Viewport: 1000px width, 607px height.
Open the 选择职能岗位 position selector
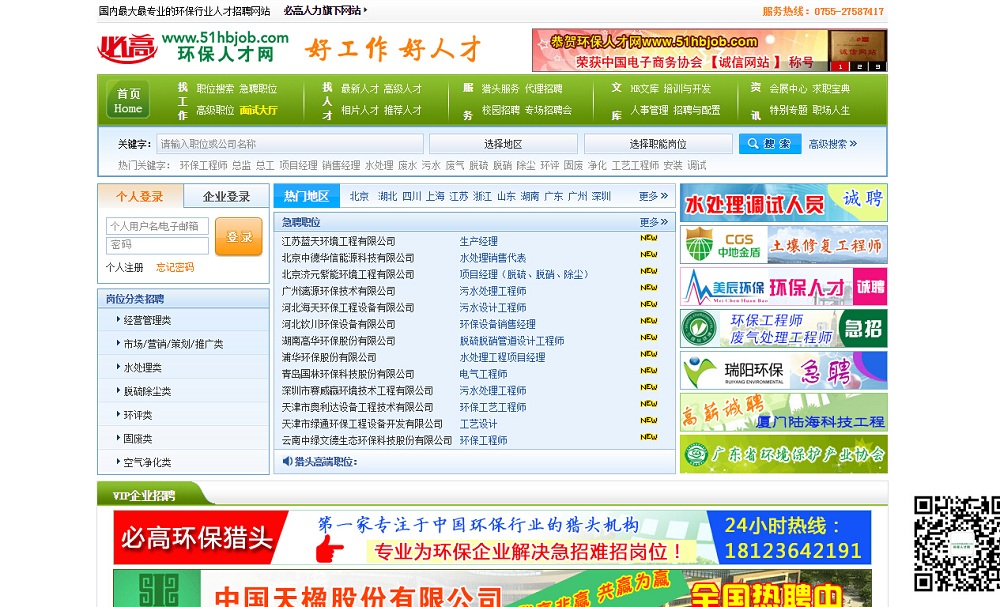(658, 143)
